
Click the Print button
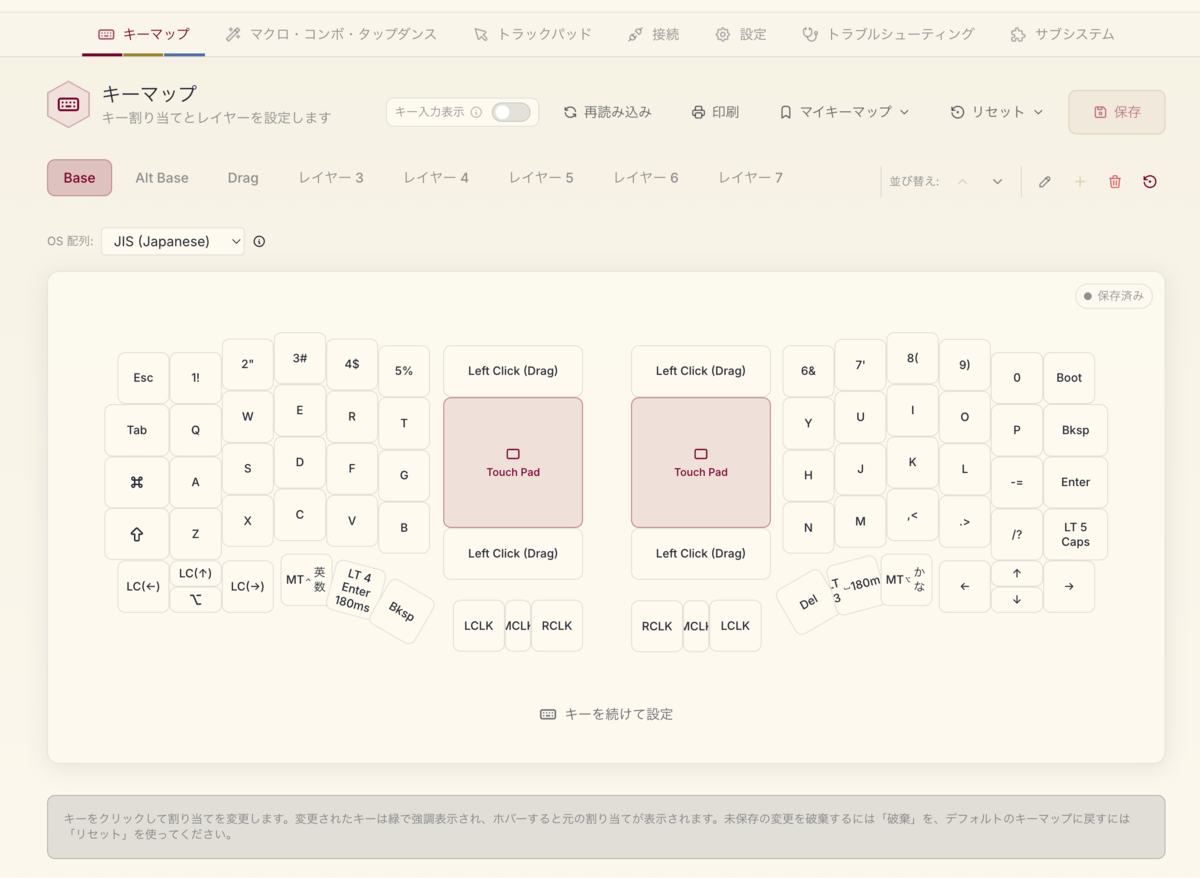click(x=715, y=112)
